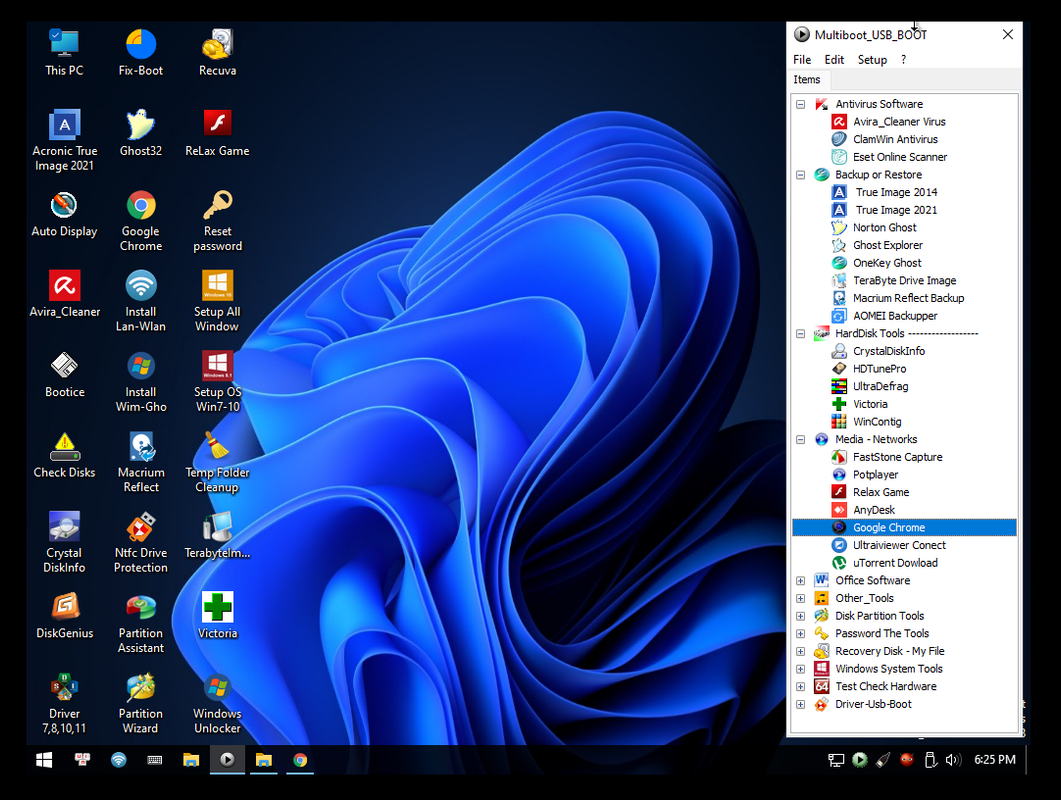Open Google Chrome from the taskbar
1061x800 pixels.
[300, 760]
